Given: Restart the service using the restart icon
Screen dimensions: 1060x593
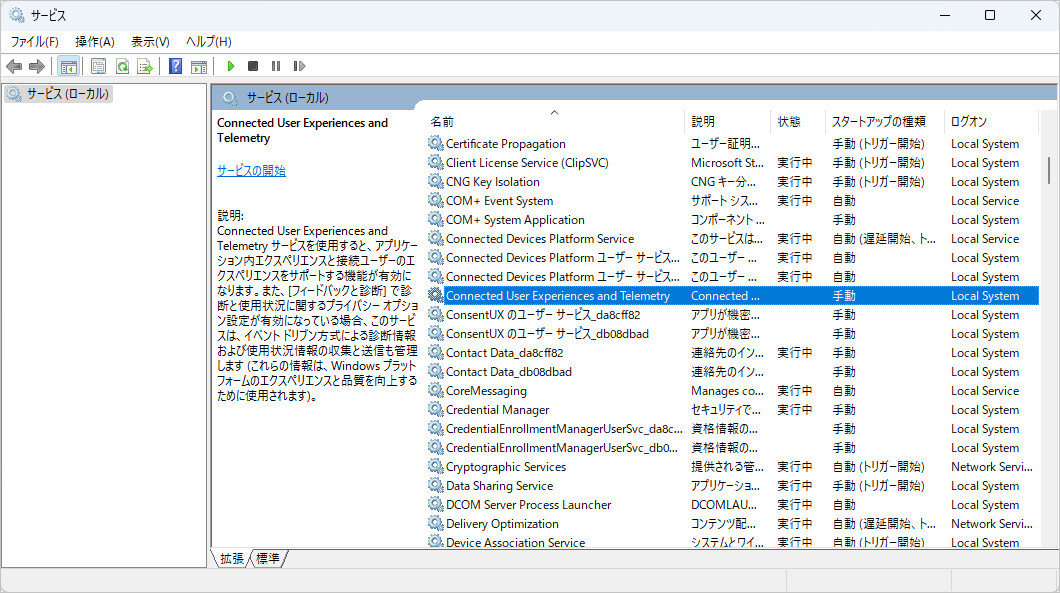Looking at the screenshot, I should 299,66.
